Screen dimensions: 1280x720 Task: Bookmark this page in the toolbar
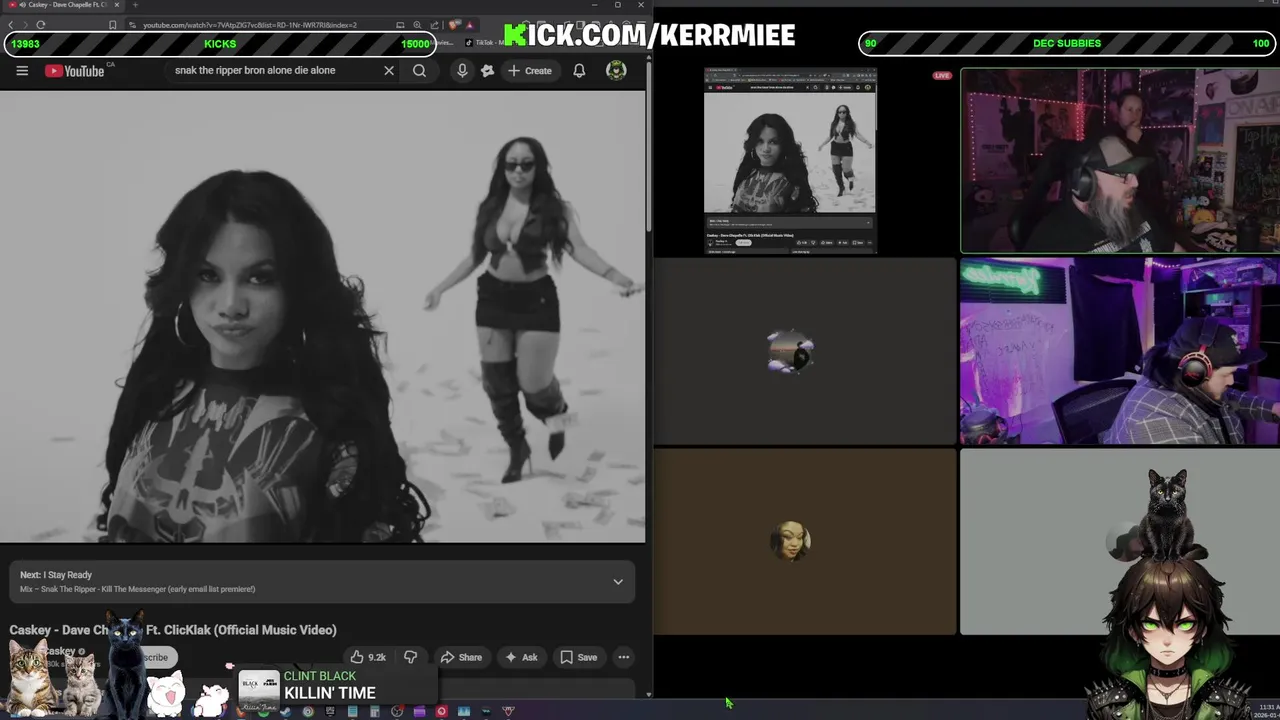pyautogui.click(x=113, y=25)
